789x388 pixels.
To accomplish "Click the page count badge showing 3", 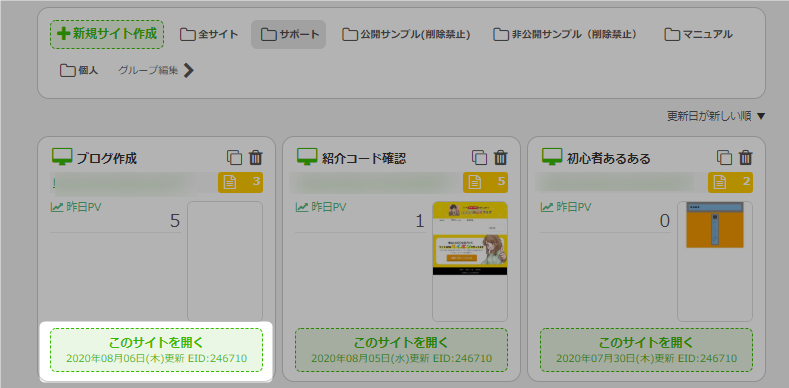I will tap(241, 182).
